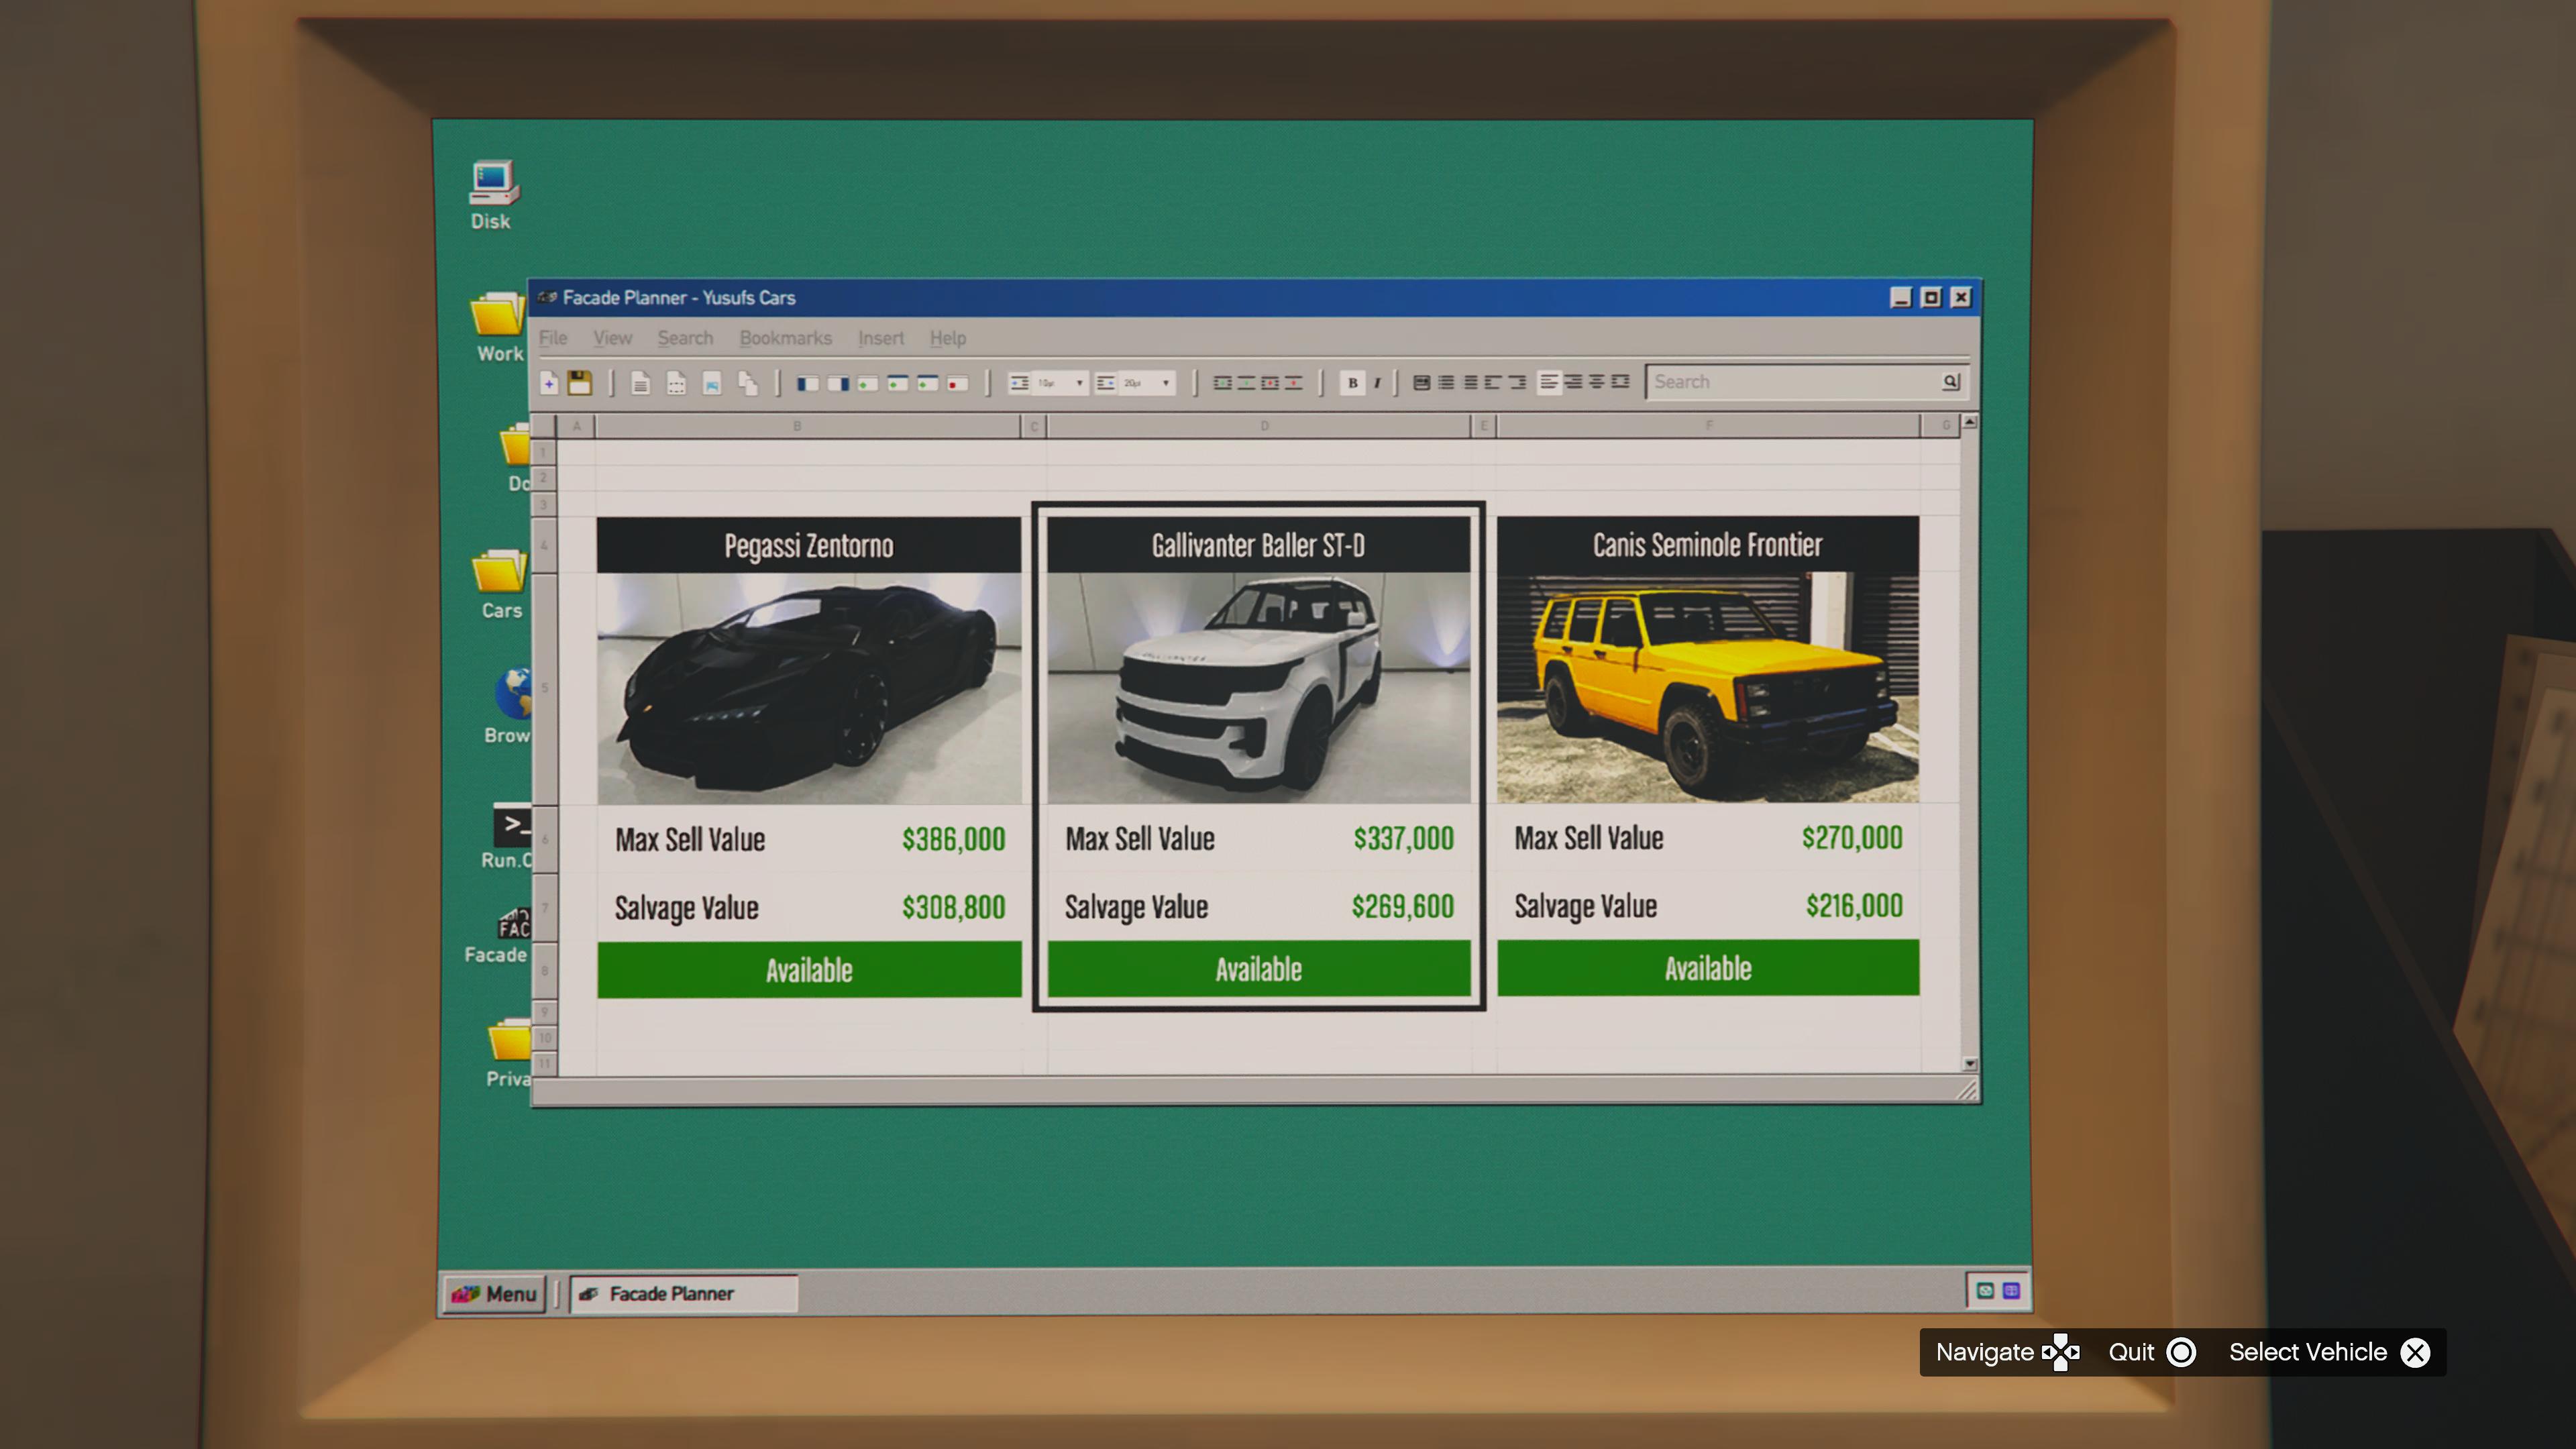Click Available under Canis Seminole Frontier
The image size is (2576, 1449).
(1707, 967)
